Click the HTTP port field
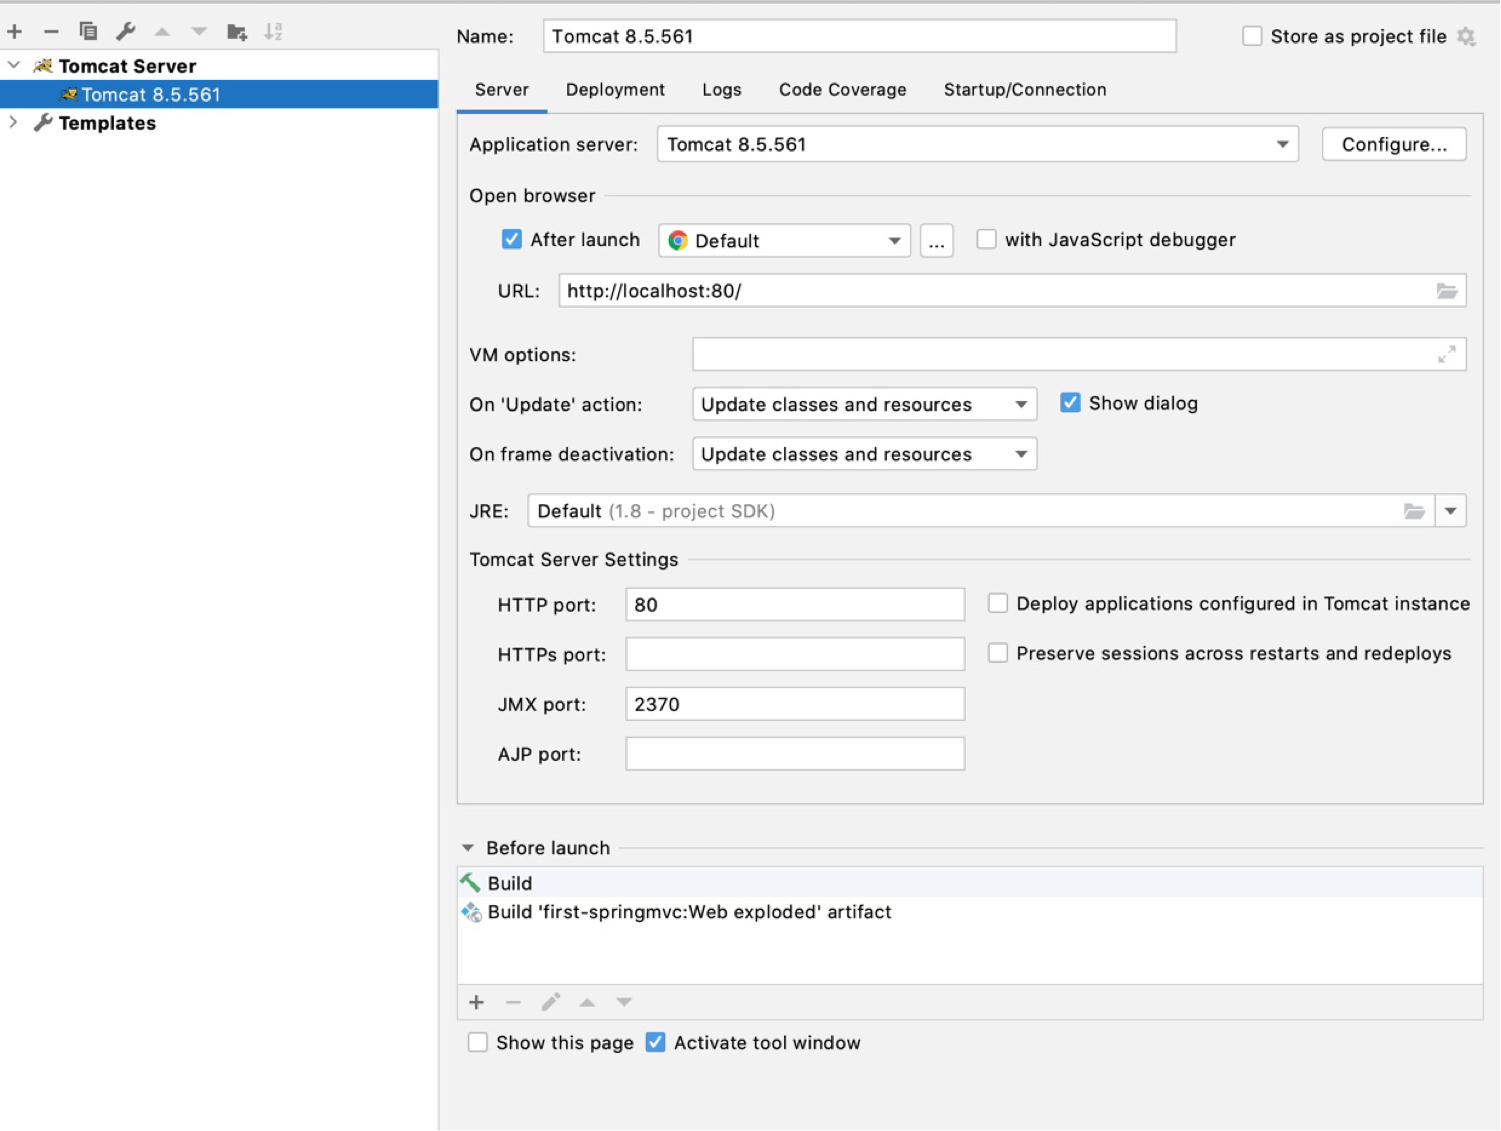The image size is (1501, 1131). 795,604
